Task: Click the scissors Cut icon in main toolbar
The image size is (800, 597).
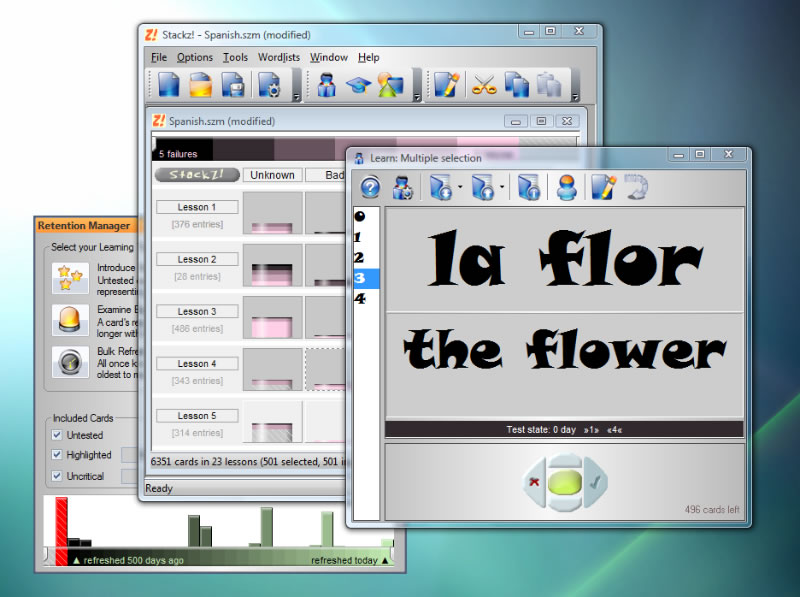Action: 484,86
